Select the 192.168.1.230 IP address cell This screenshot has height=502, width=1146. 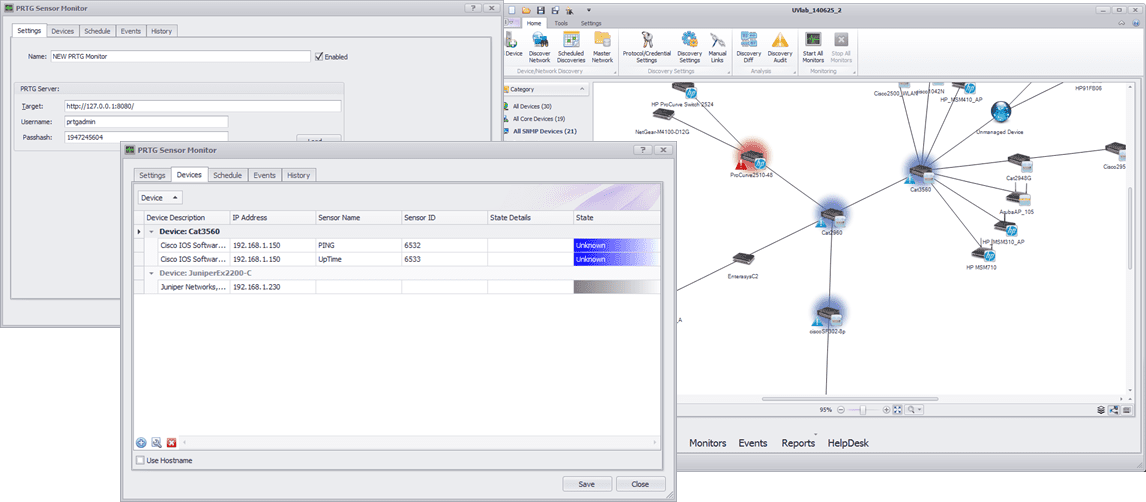pos(273,287)
